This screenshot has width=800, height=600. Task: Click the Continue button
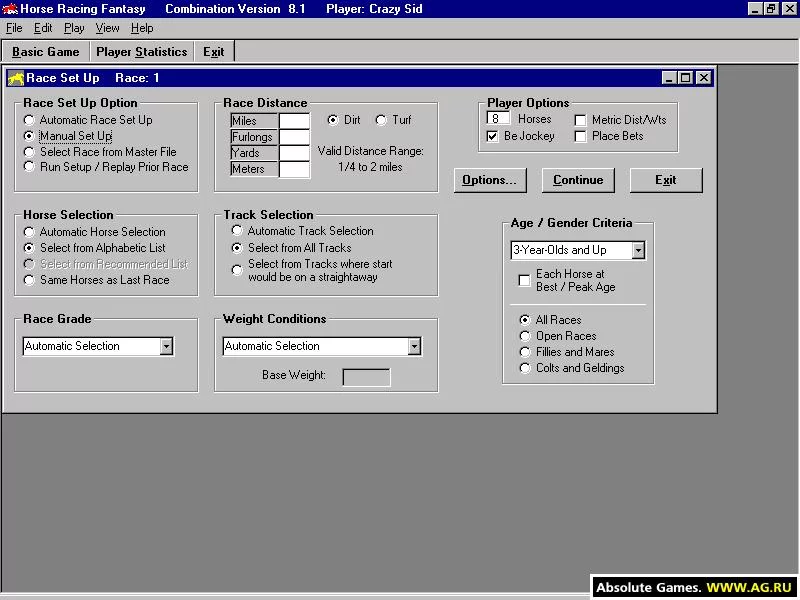click(x=578, y=180)
